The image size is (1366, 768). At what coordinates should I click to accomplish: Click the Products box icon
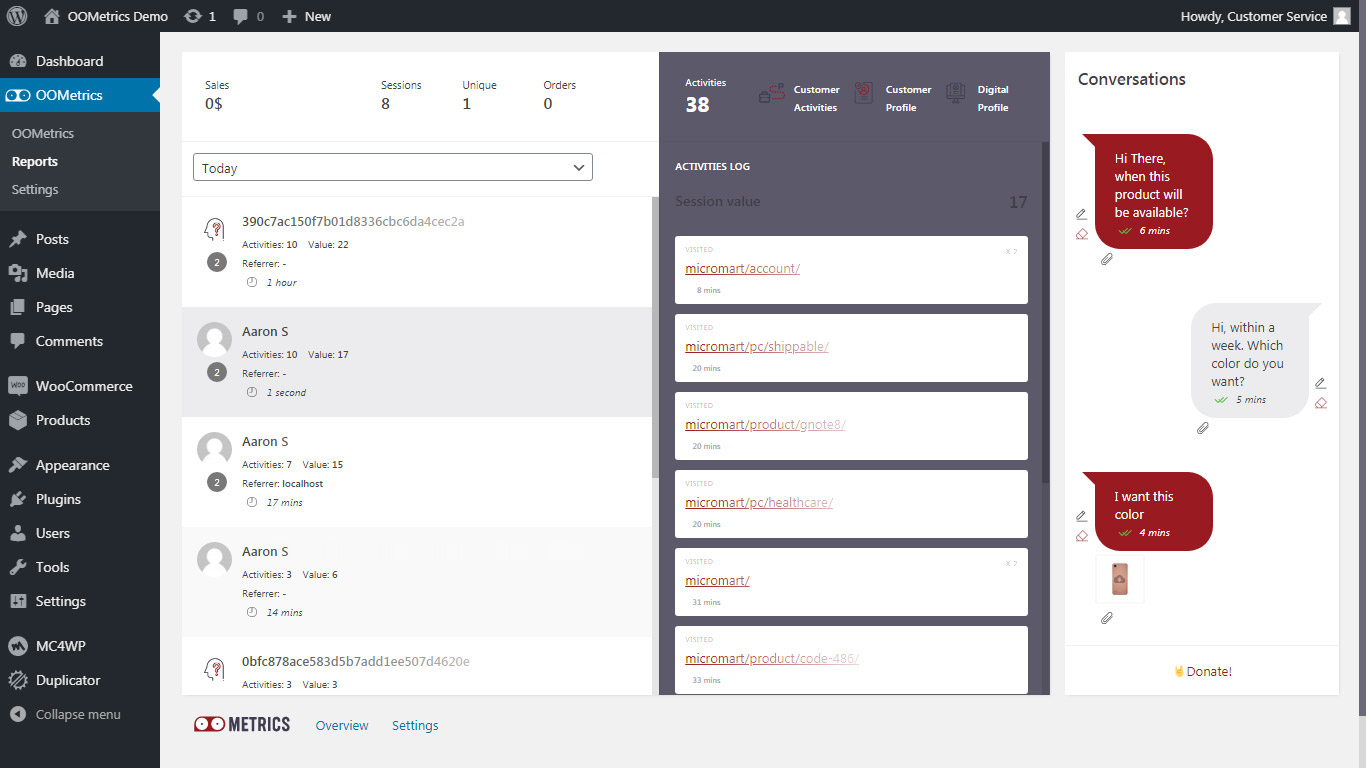click(x=18, y=420)
